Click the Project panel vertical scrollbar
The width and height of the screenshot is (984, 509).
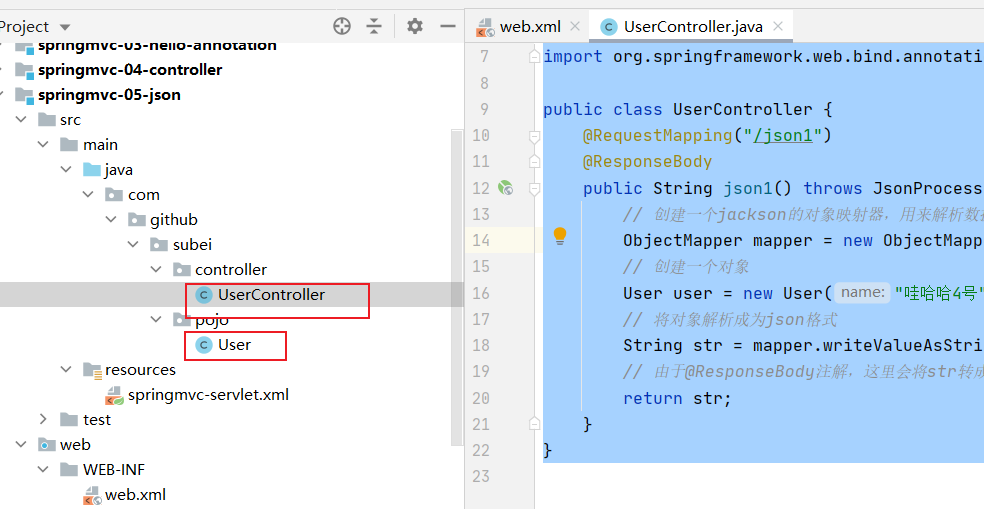(458, 280)
